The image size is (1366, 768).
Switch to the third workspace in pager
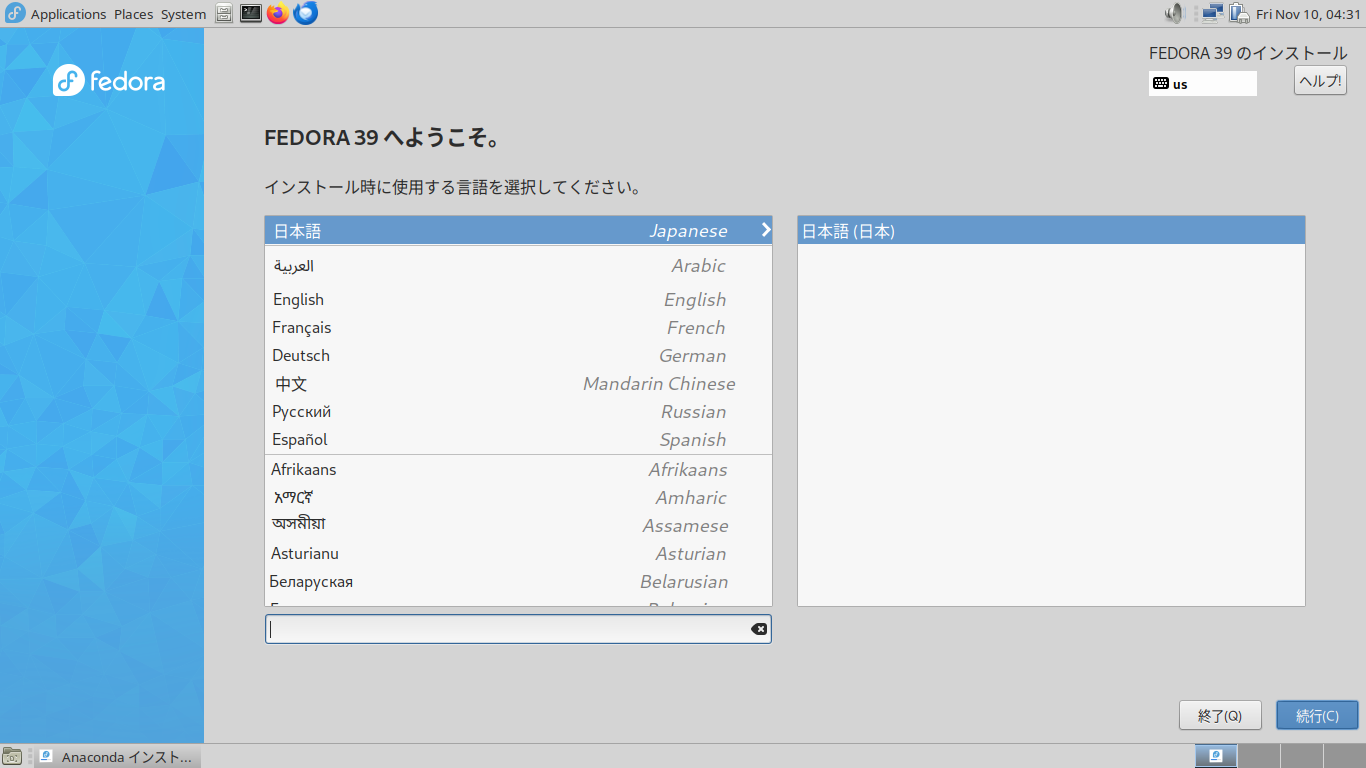[x=1300, y=756]
